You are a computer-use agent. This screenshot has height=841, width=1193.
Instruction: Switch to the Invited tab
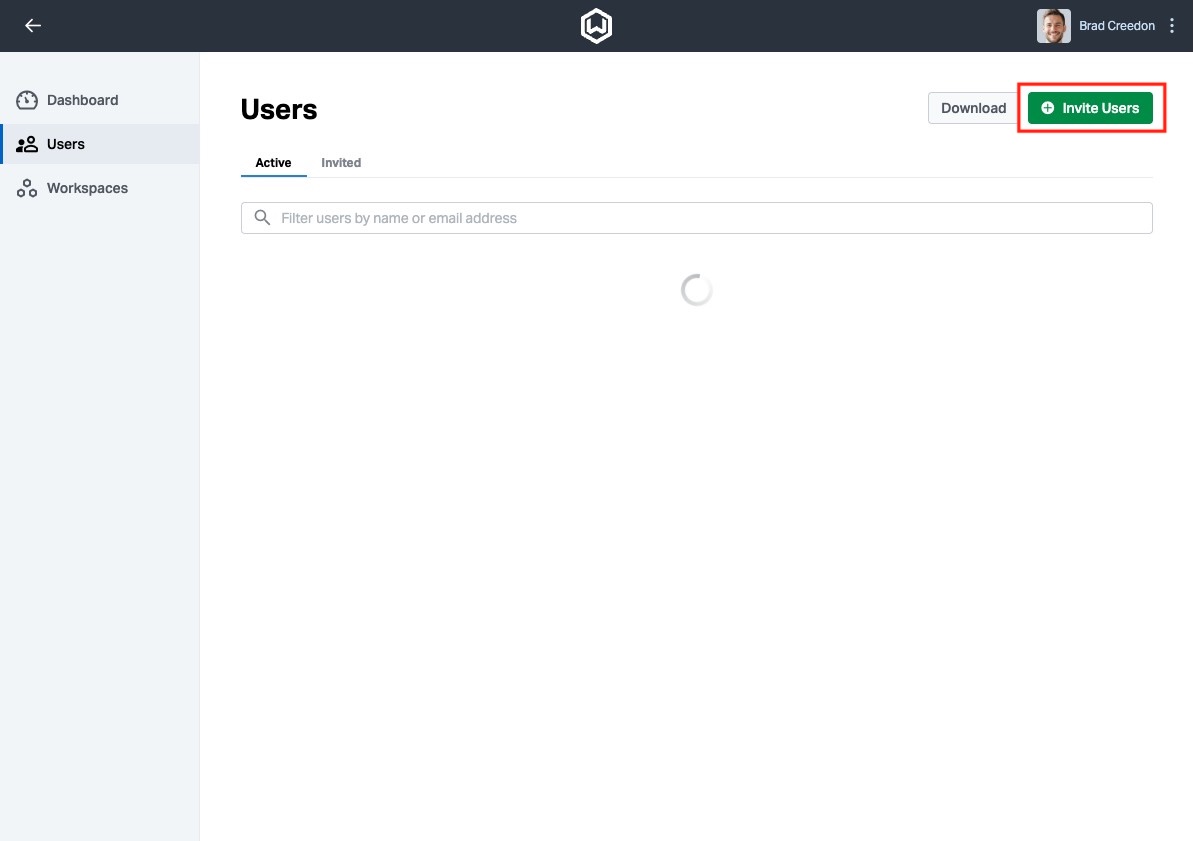pyautogui.click(x=340, y=162)
